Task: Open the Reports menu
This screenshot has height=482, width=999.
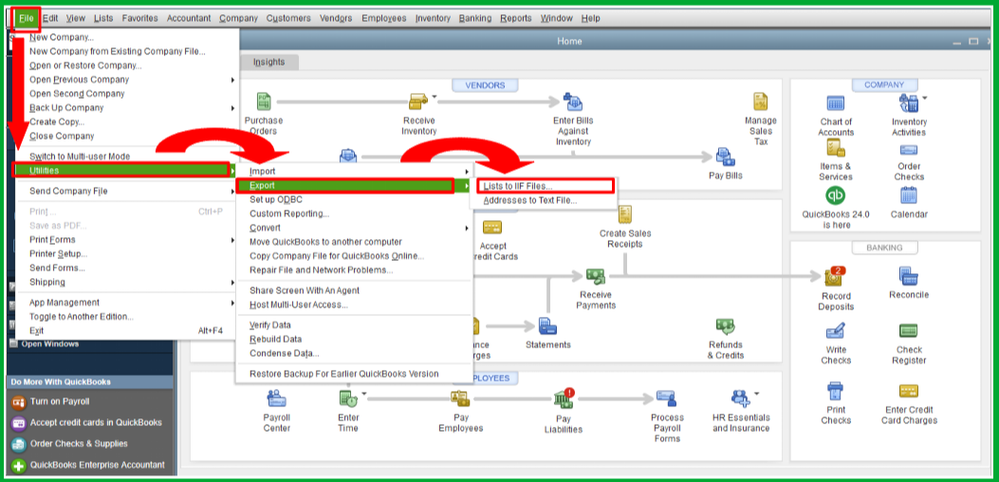Action: [515, 18]
